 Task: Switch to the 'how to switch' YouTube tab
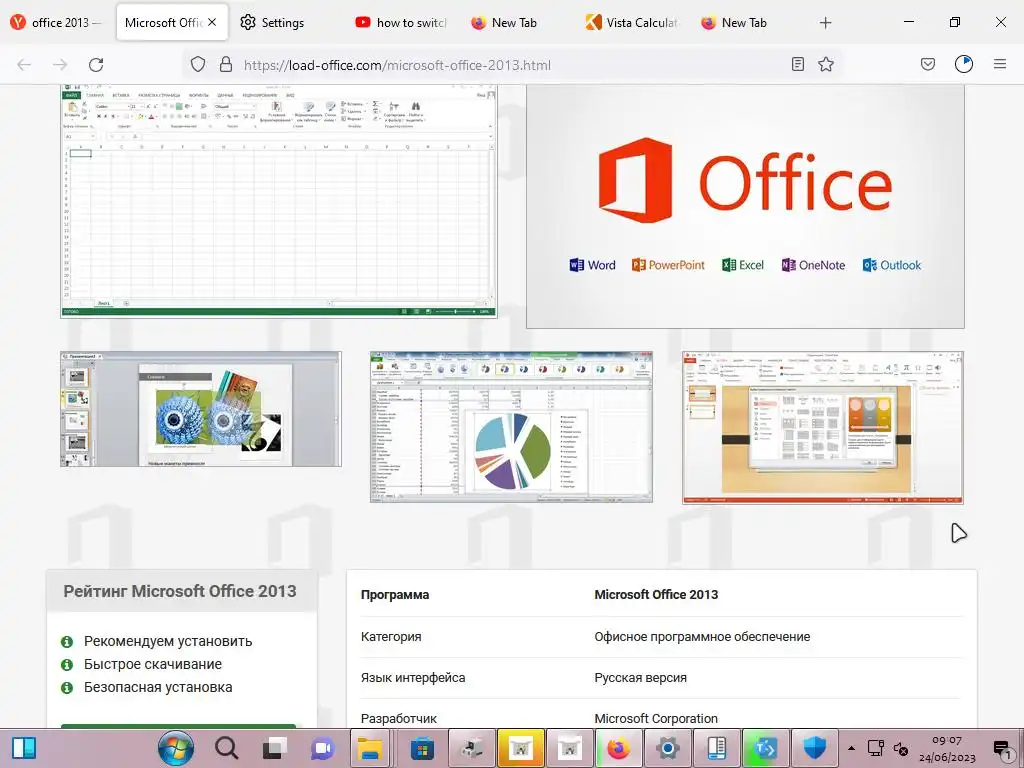[401, 22]
